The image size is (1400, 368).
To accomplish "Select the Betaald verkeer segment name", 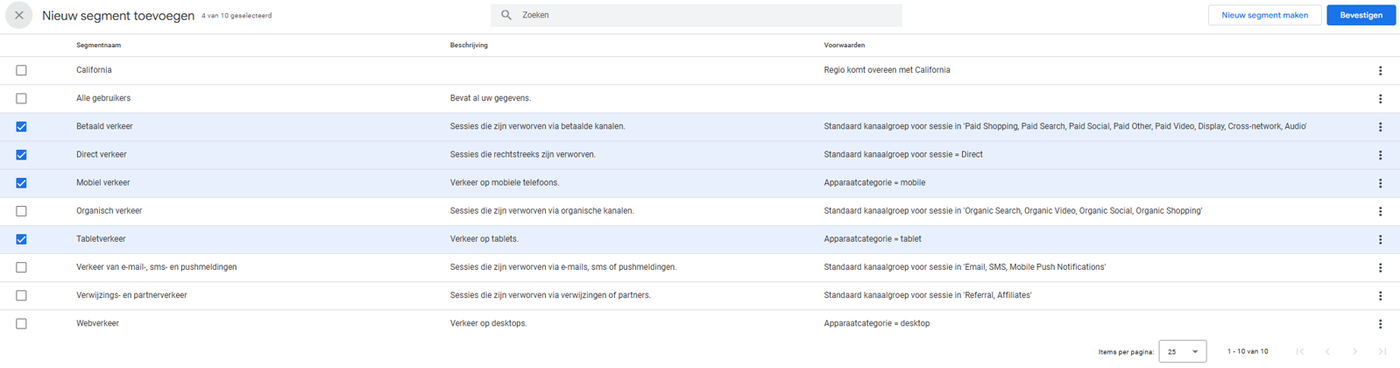I will pos(105,127).
